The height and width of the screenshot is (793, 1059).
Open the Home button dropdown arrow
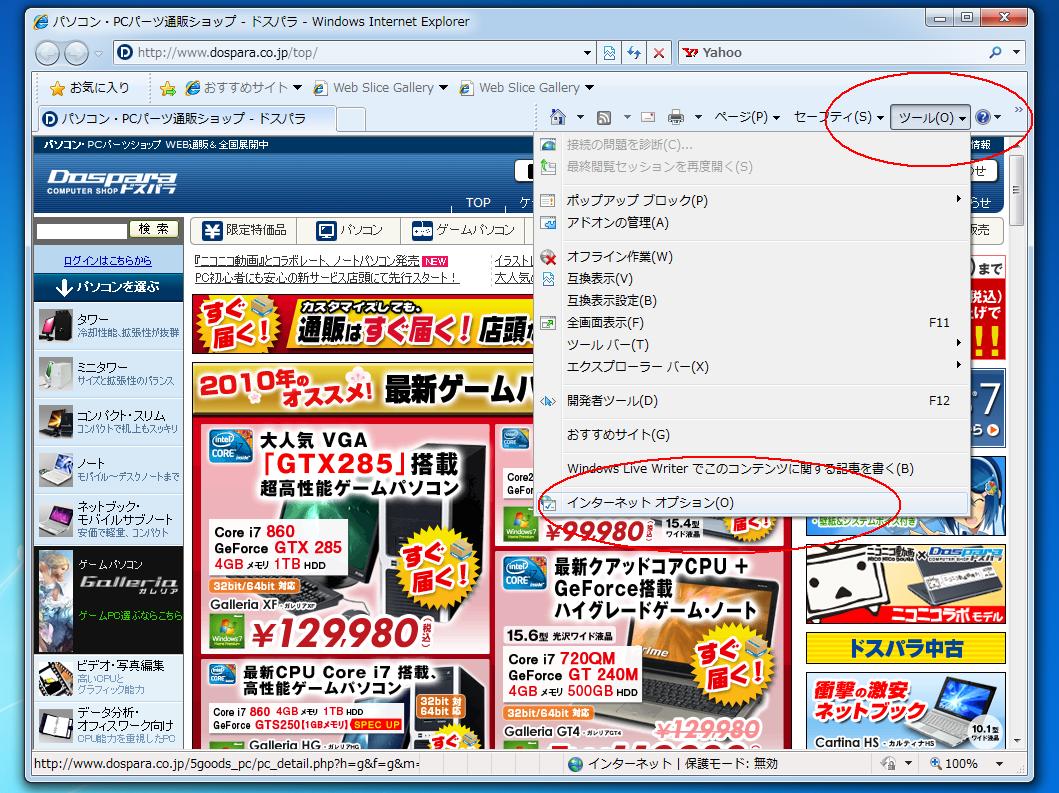pos(580,118)
